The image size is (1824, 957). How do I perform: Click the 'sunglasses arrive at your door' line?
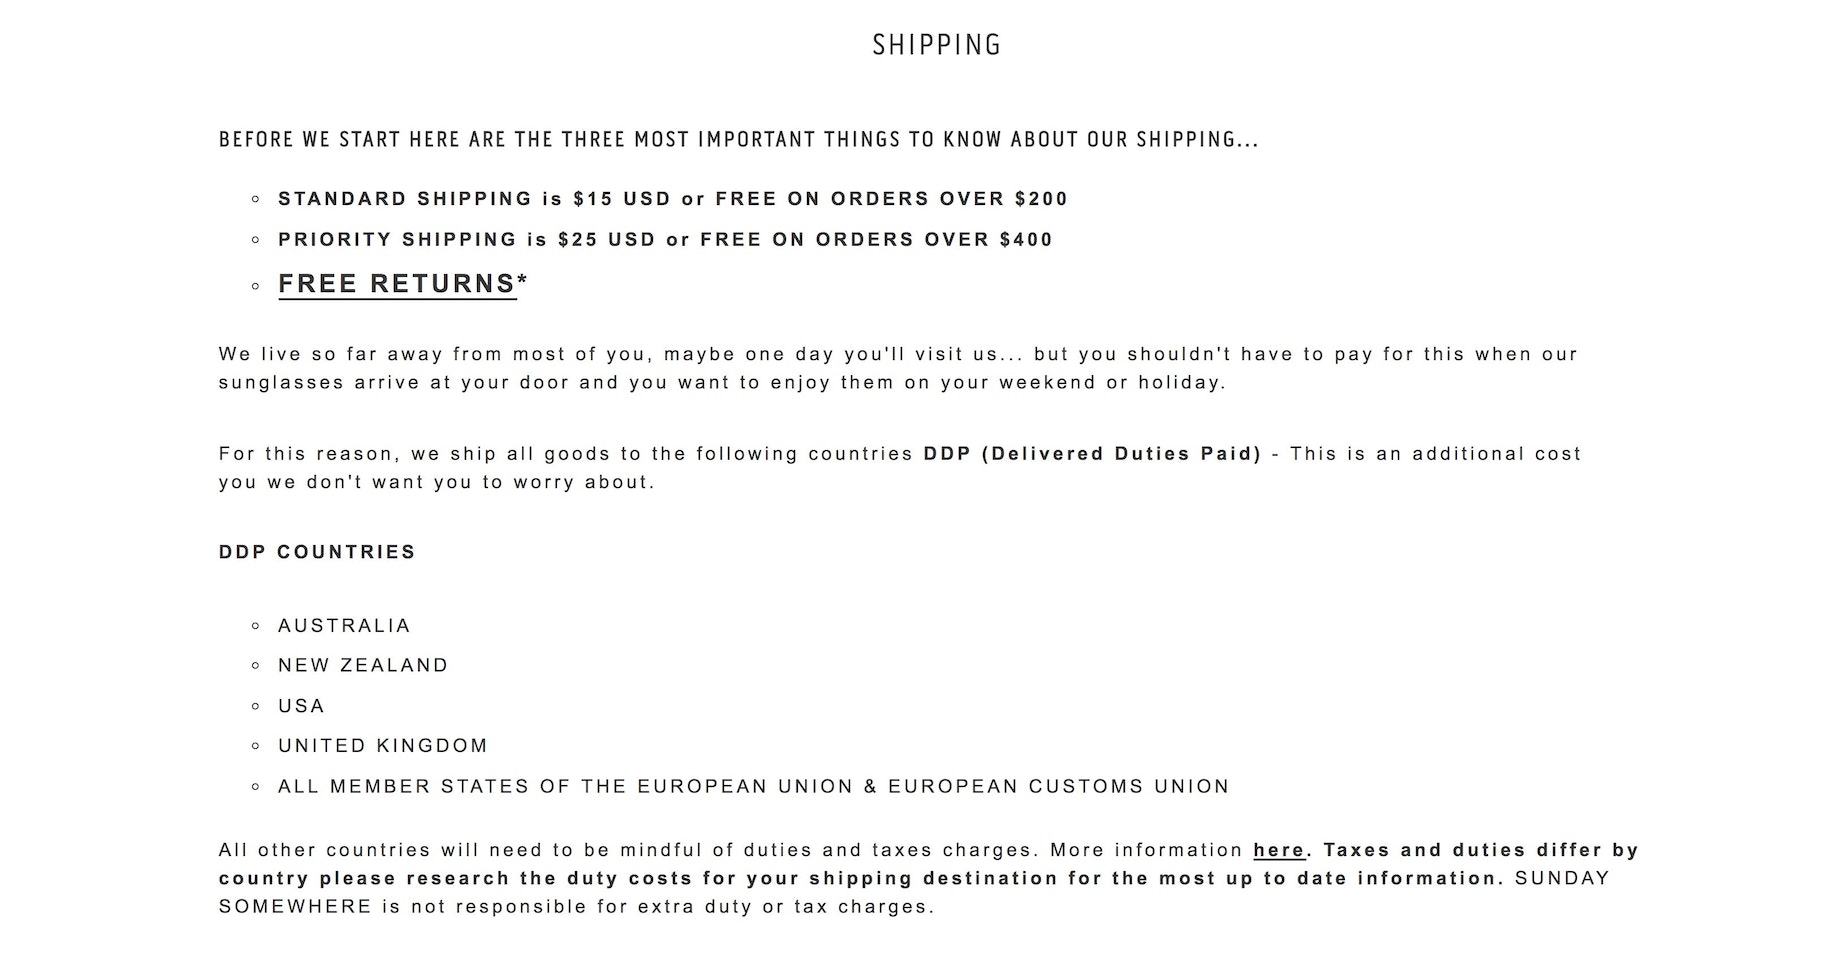coord(721,383)
